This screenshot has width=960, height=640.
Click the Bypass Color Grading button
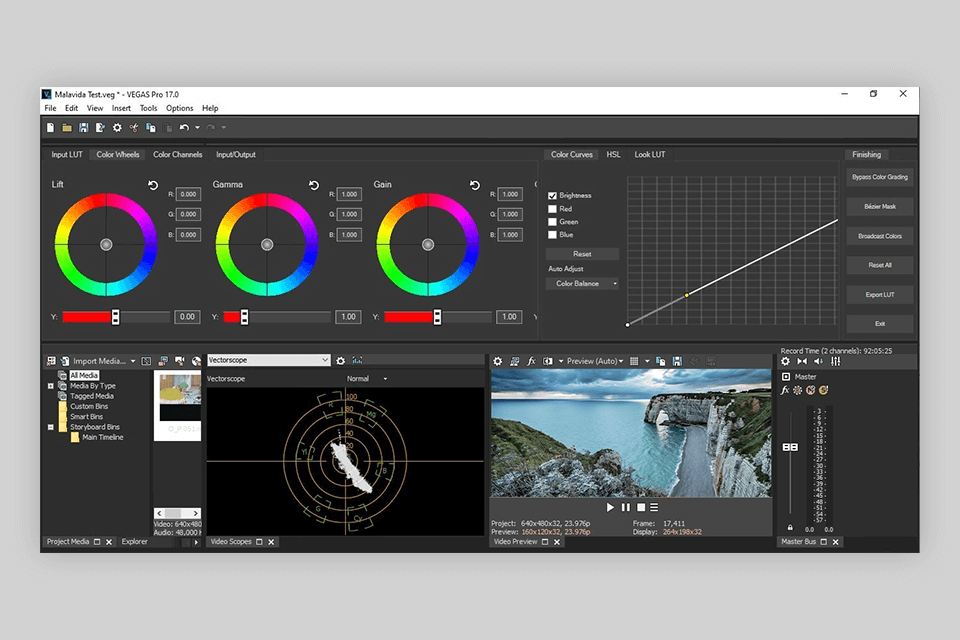(880, 177)
